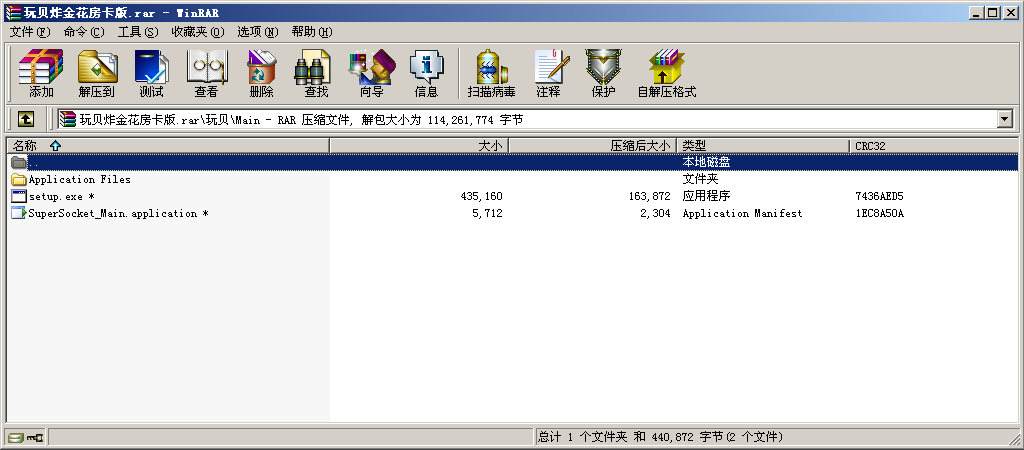
Task: Run the 测试 (Test) archive tool
Action: click(151, 73)
